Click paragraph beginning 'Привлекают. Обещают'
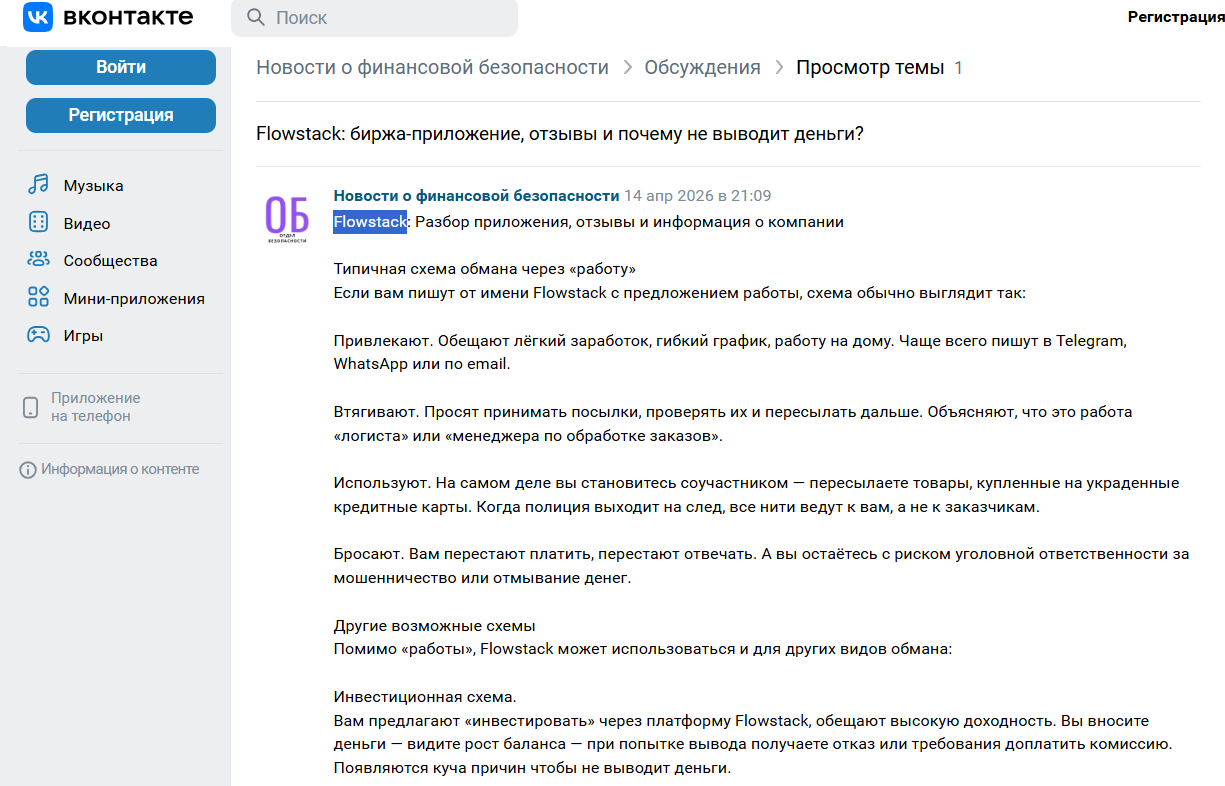1225x786 pixels. (731, 352)
